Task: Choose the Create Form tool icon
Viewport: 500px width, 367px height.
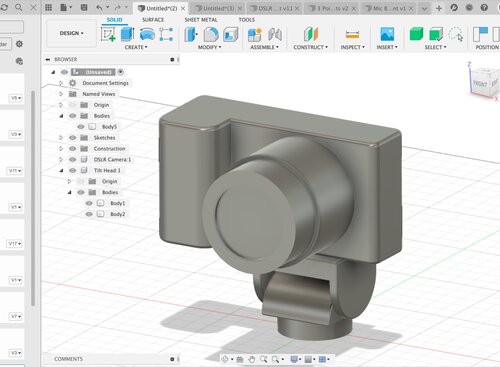Action: (147, 34)
